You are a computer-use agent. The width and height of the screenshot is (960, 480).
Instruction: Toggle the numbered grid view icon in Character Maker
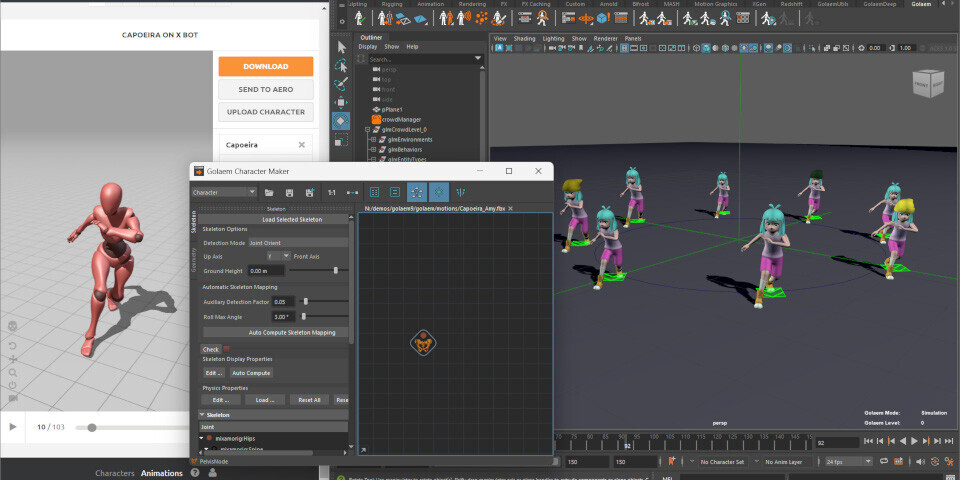[x=375, y=192]
